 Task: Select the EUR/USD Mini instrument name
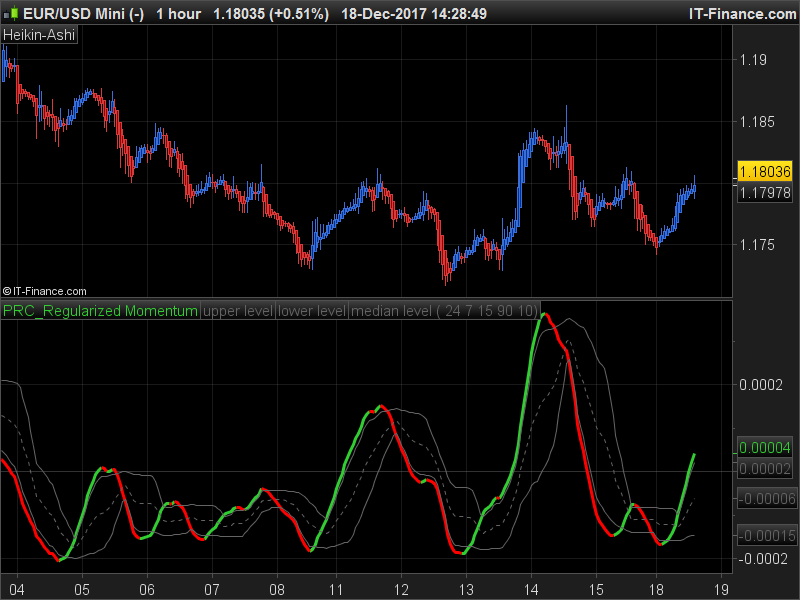[84, 14]
